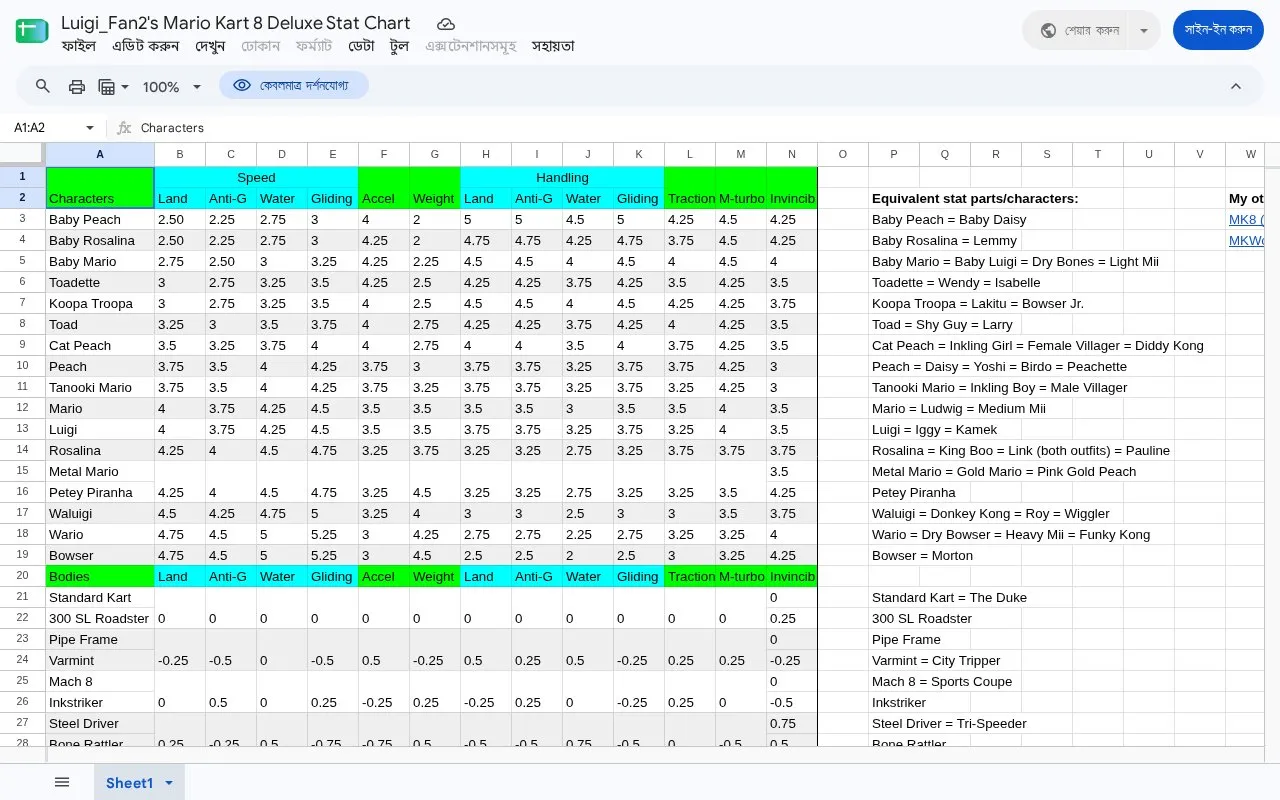Open the ডেটা menu
The image size is (1280, 800).
[x=361, y=46]
